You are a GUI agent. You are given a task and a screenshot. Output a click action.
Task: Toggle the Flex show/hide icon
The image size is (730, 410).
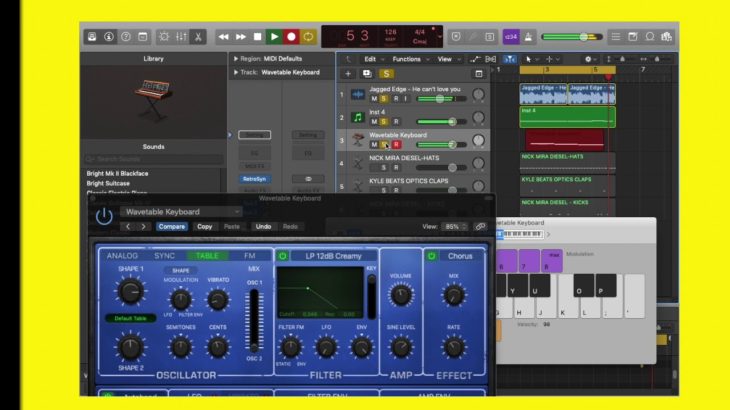(491, 59)
